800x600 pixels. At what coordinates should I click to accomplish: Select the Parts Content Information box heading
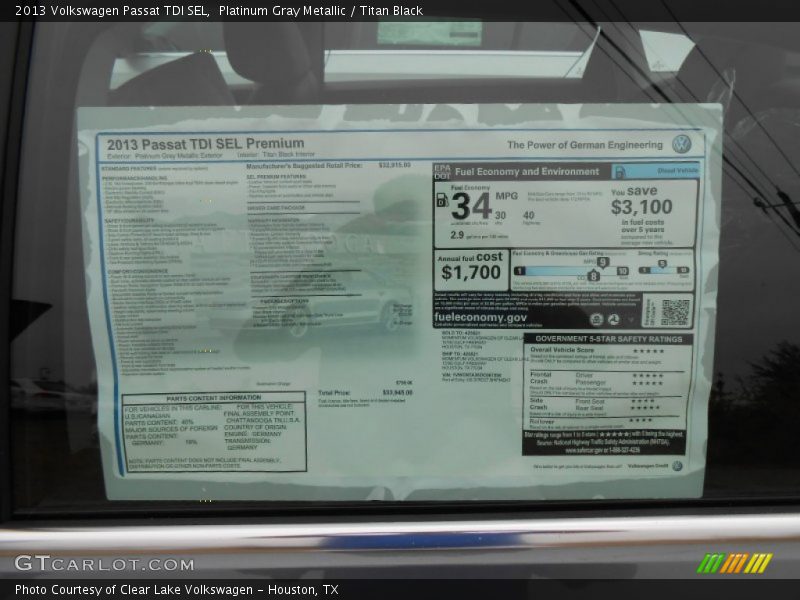[213, 398]
